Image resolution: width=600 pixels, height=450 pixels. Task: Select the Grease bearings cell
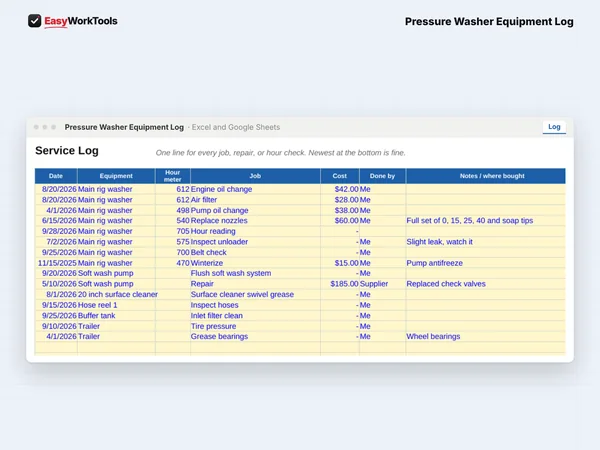pyautogui.click(x=255, y=337)
